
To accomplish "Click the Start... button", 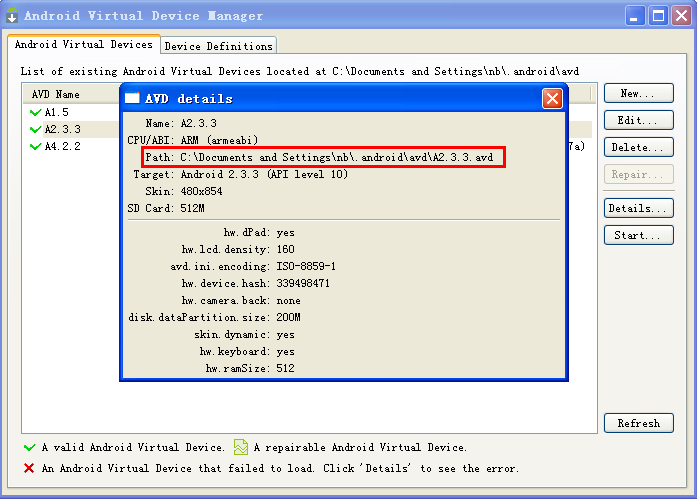I will 639,235.
